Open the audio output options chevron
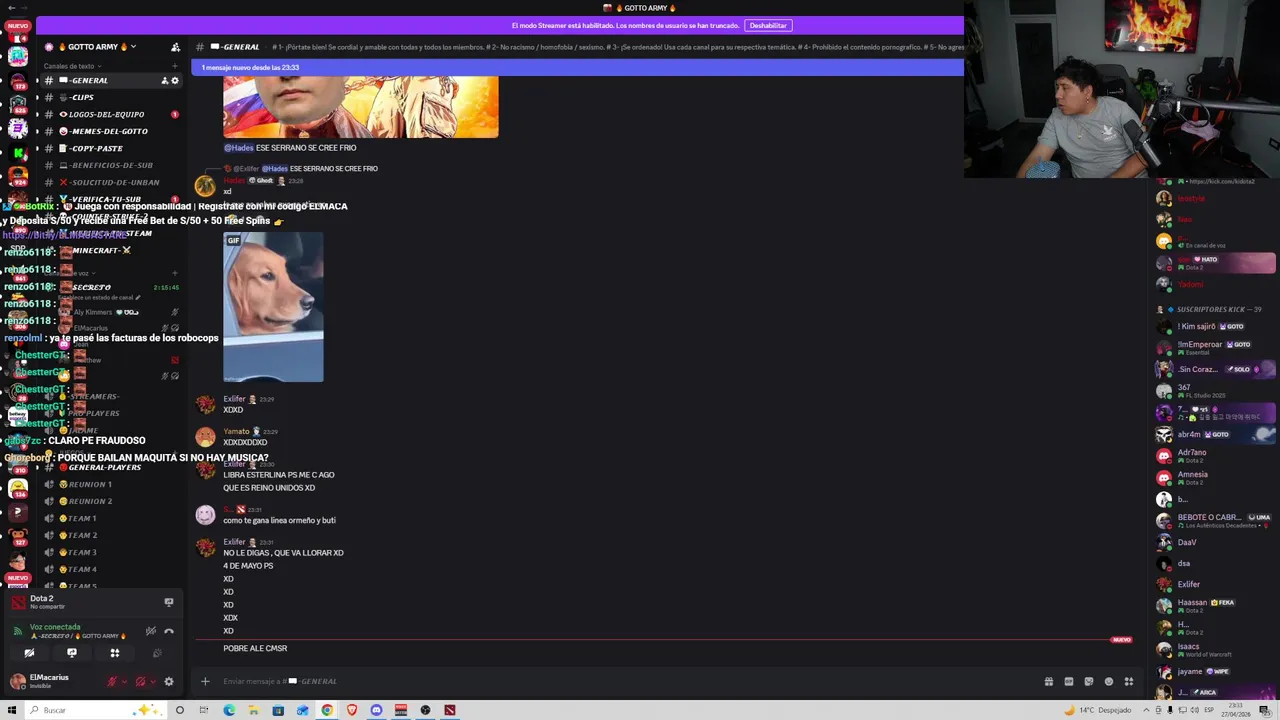The height and width of the screenshot is (720, 1280). [152, 681]
